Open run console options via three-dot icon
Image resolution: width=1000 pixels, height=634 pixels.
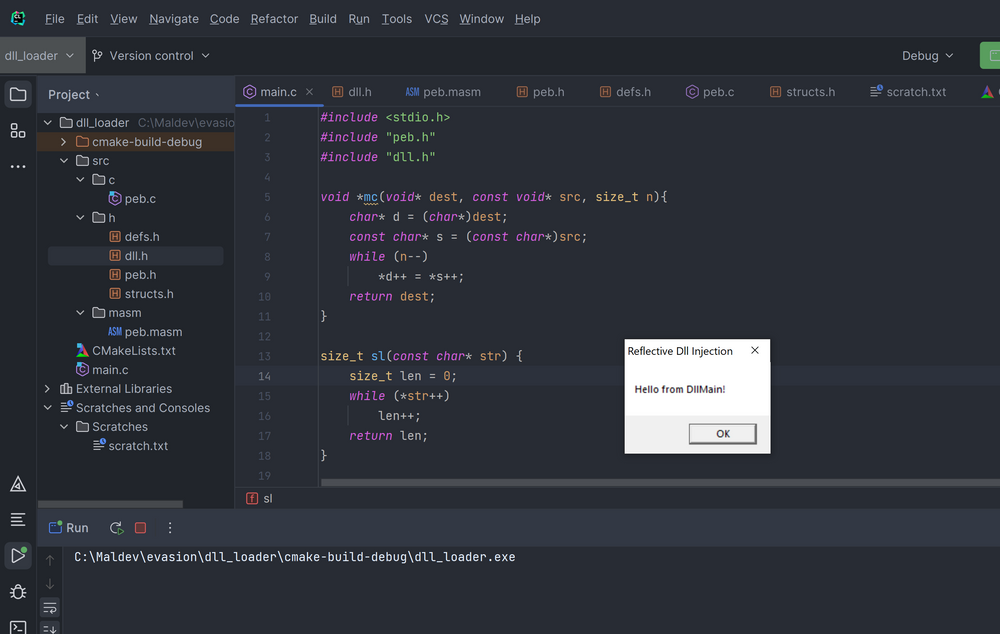pyautogui.click(x=169, y=527)
